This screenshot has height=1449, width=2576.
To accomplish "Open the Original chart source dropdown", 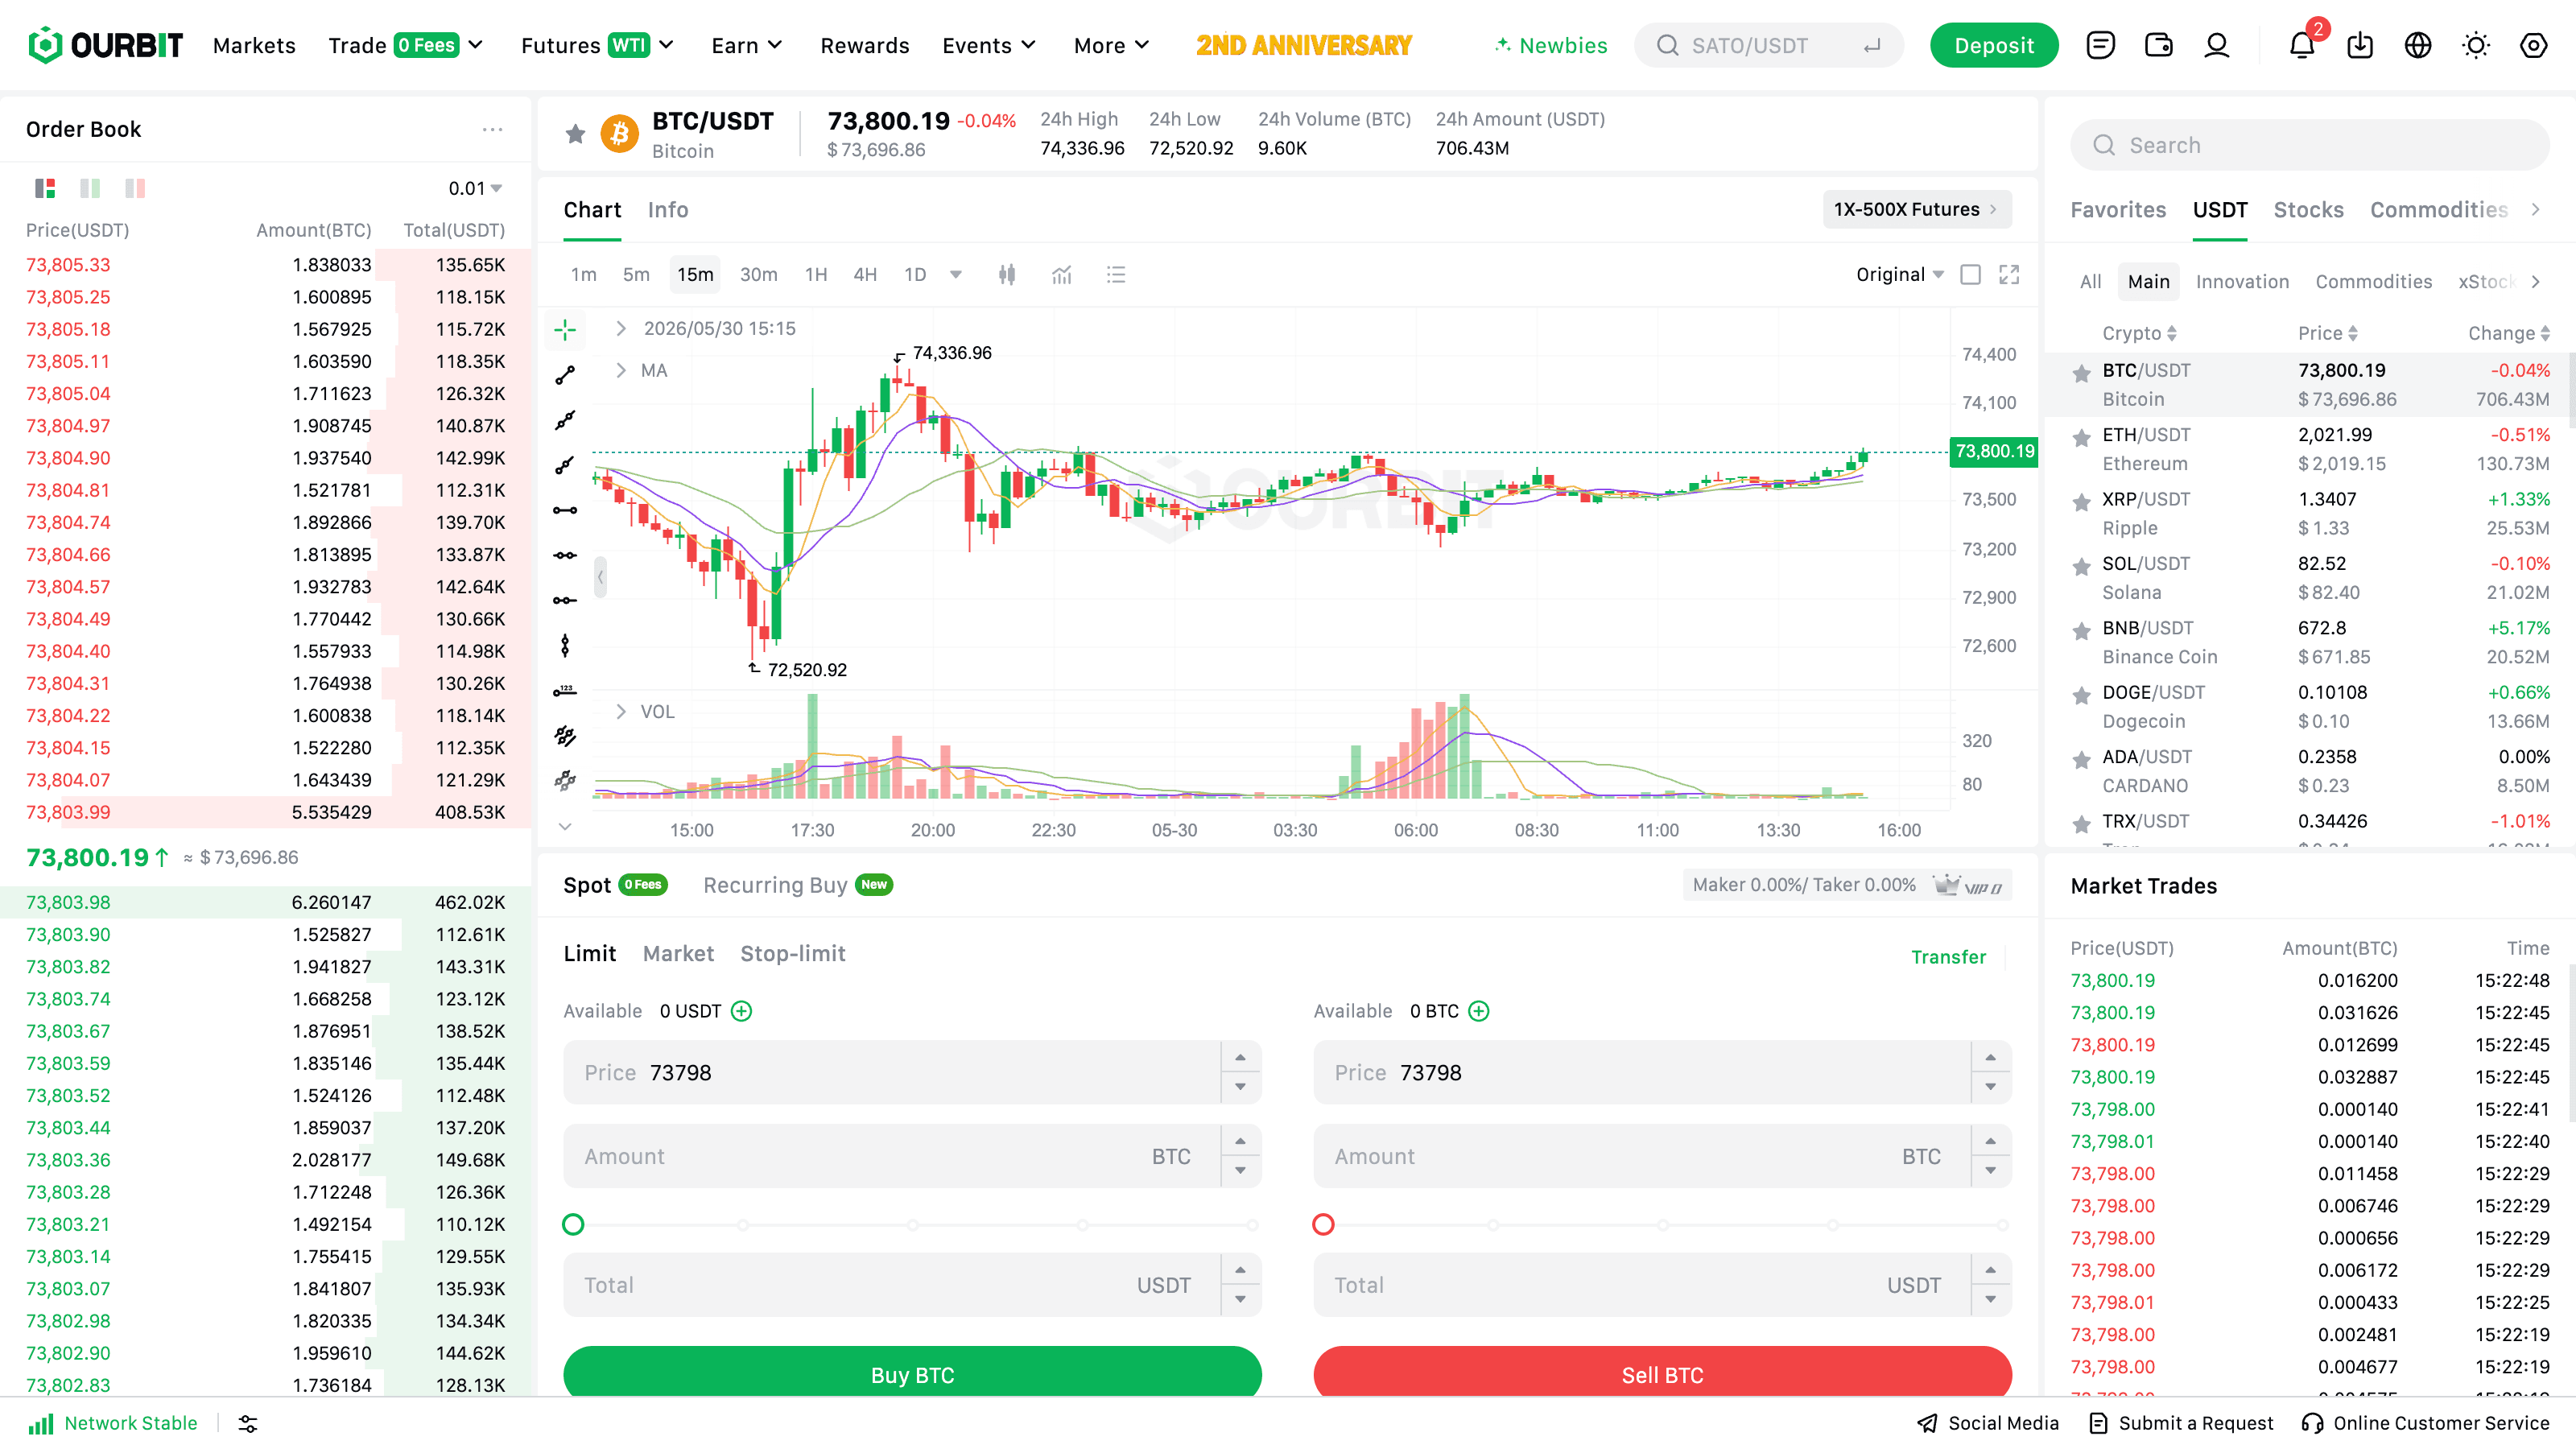I will 1900,274.
